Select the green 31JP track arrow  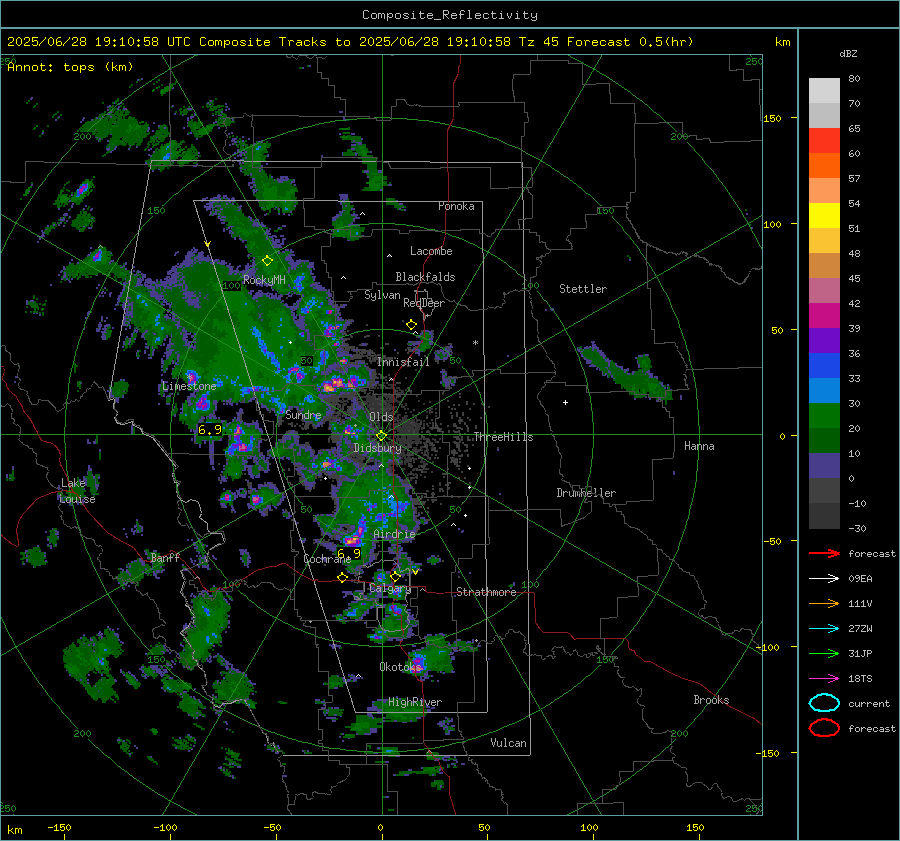click(x=824, y=653)
